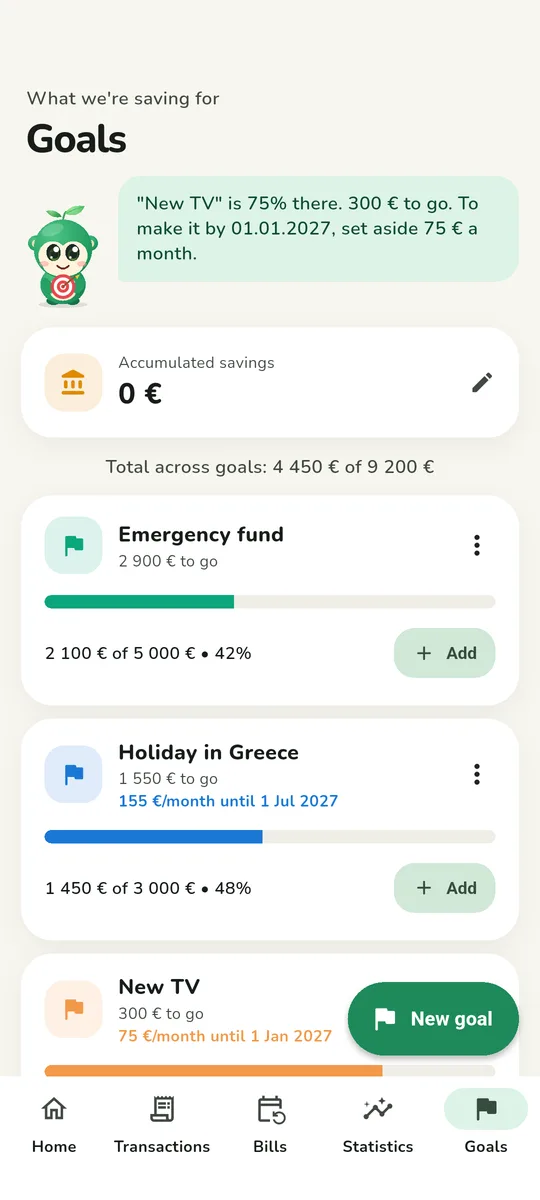Edit accumulated savings with pencil icon
Image resolution: width=540 pixels, height=1200 pixels.
pyautogui.click(x=482, y=382)
